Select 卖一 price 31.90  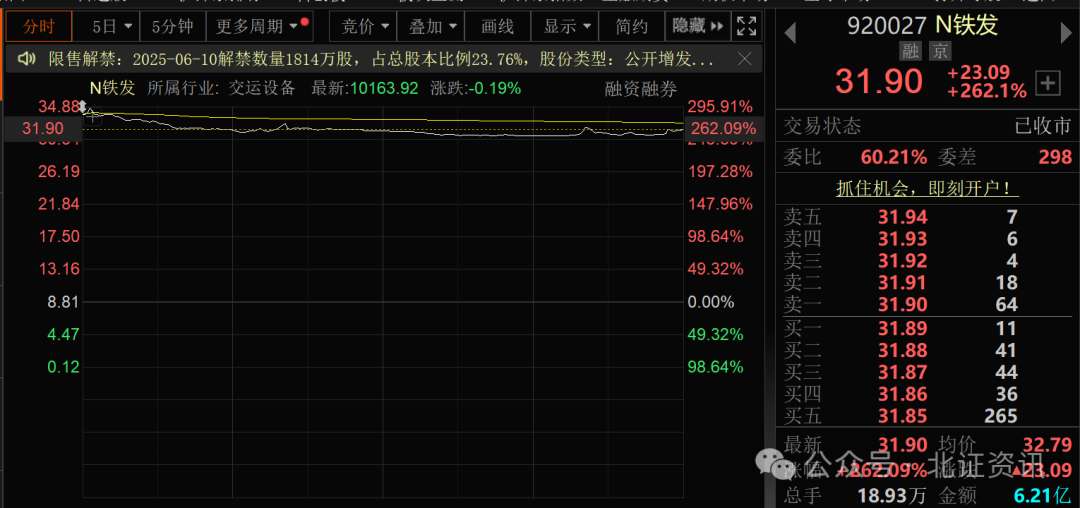coord(903,304)
